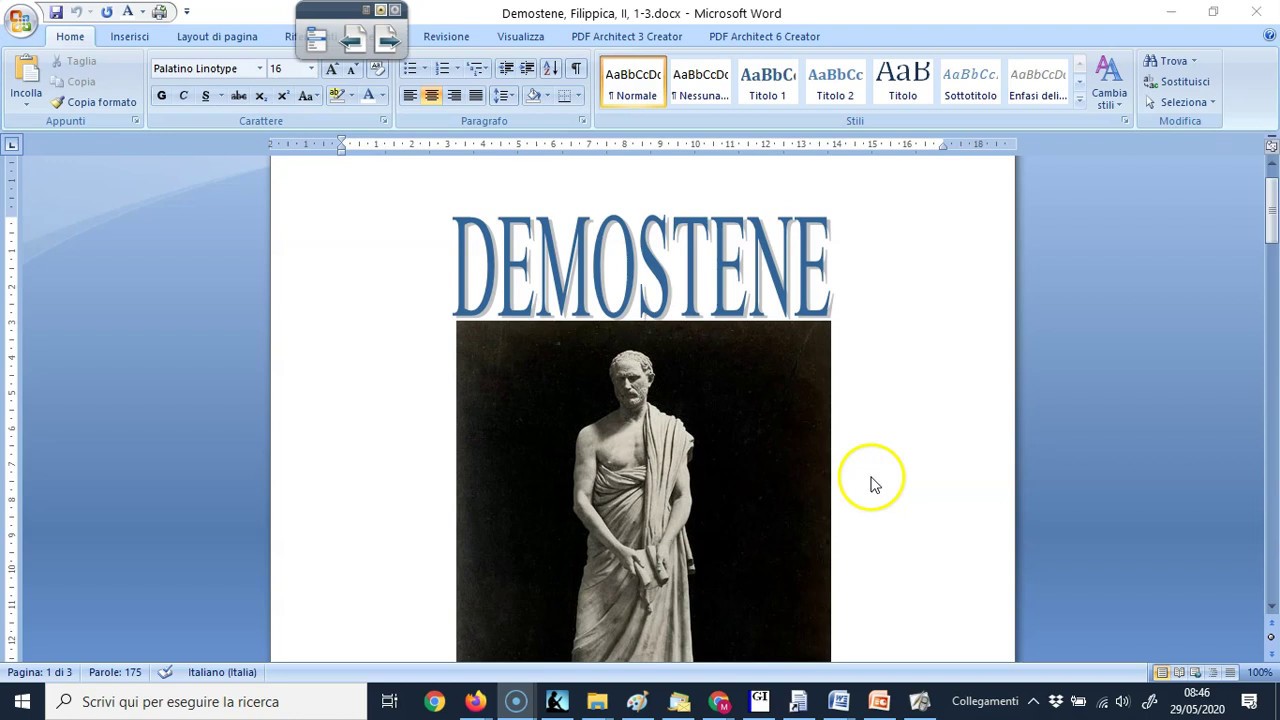Click the quick print icon in title bar

[159, 12]
